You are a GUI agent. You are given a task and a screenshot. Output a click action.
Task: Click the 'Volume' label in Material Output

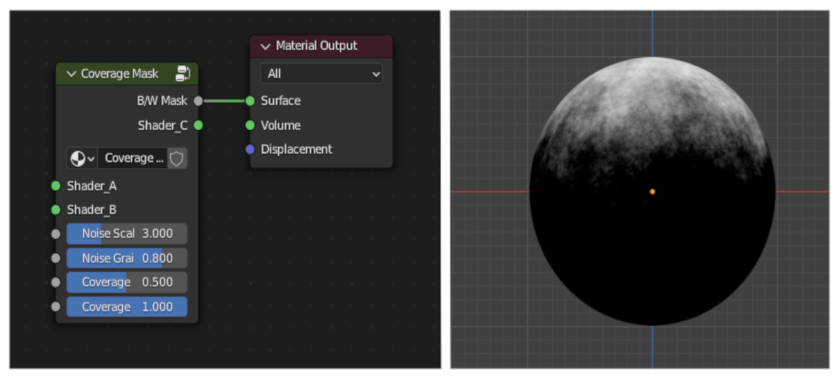point(280,125)
